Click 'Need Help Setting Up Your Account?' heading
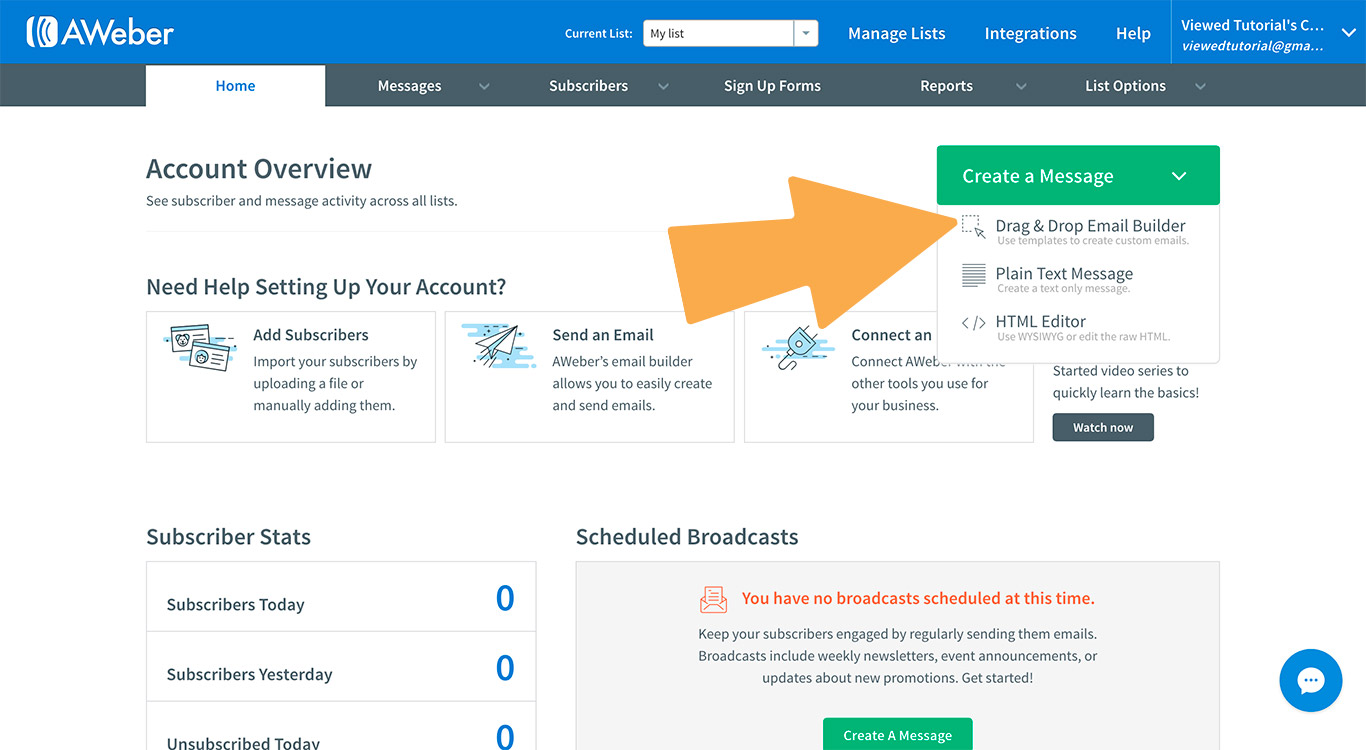Screen dimensions: 1366x750 [x=326, y=287]
